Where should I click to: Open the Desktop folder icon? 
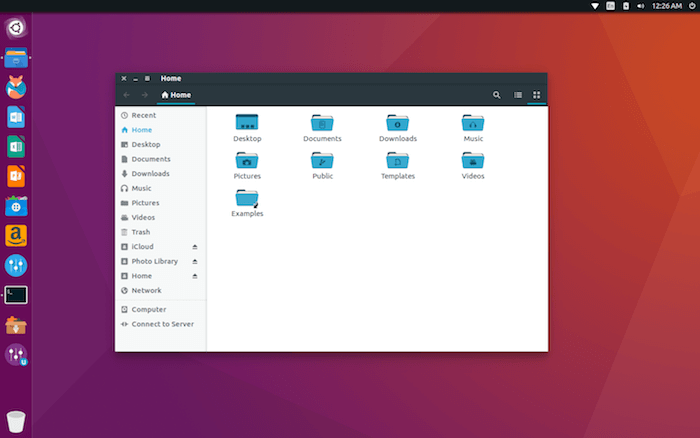point(247,122)
